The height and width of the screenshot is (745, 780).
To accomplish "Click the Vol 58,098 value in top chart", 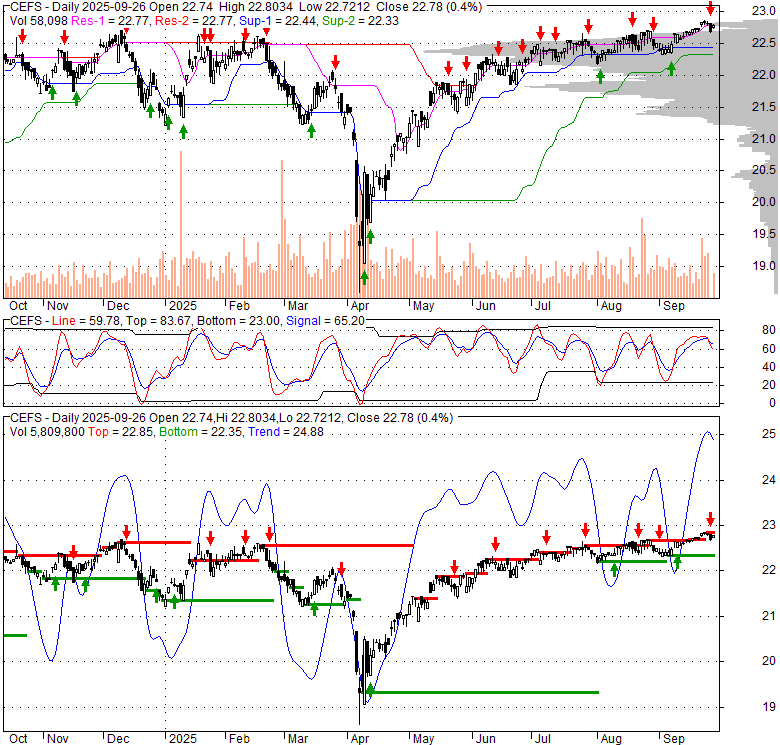I will 39,21.
